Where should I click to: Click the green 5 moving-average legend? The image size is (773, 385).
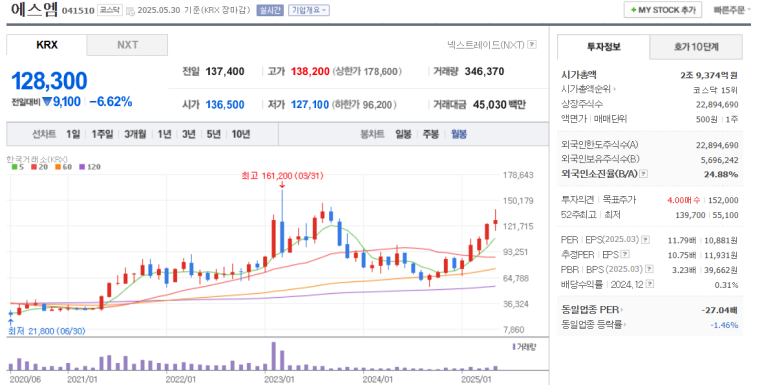[18, 167]
